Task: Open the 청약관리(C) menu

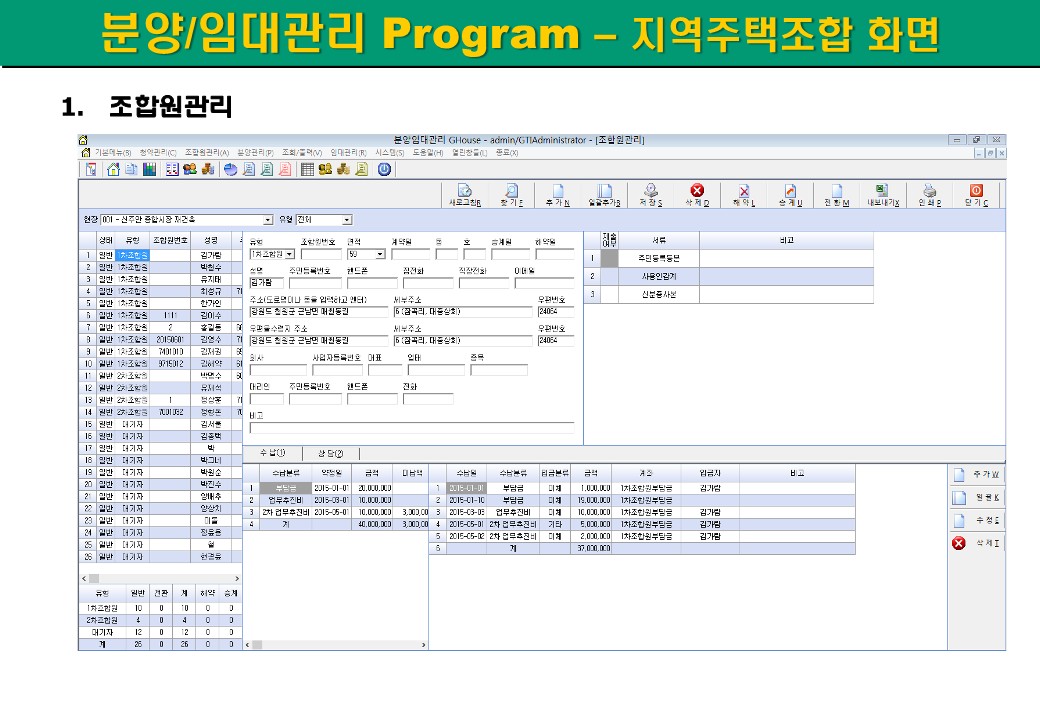Action: click(x=157, y=152)
